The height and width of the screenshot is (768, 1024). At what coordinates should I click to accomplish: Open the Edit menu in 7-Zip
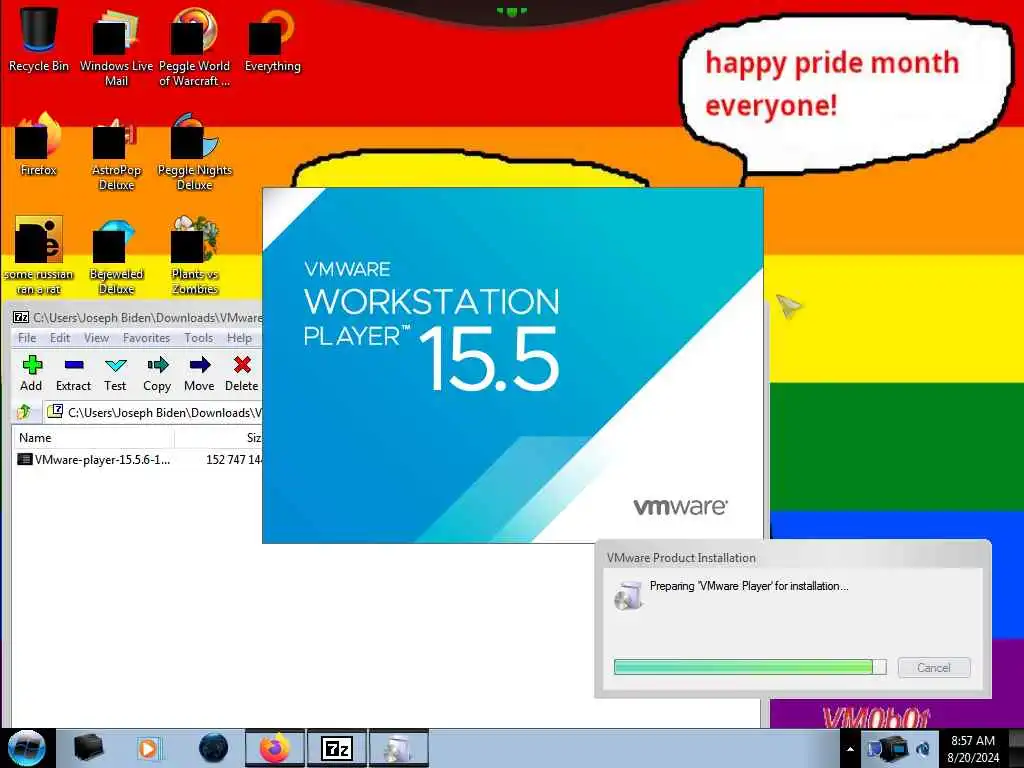pos(60,338)
